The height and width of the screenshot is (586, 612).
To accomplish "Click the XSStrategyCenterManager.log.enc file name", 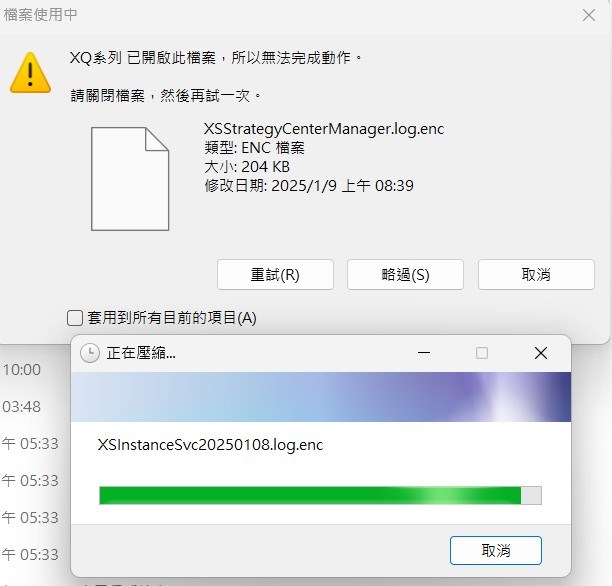I will (324, 129).
